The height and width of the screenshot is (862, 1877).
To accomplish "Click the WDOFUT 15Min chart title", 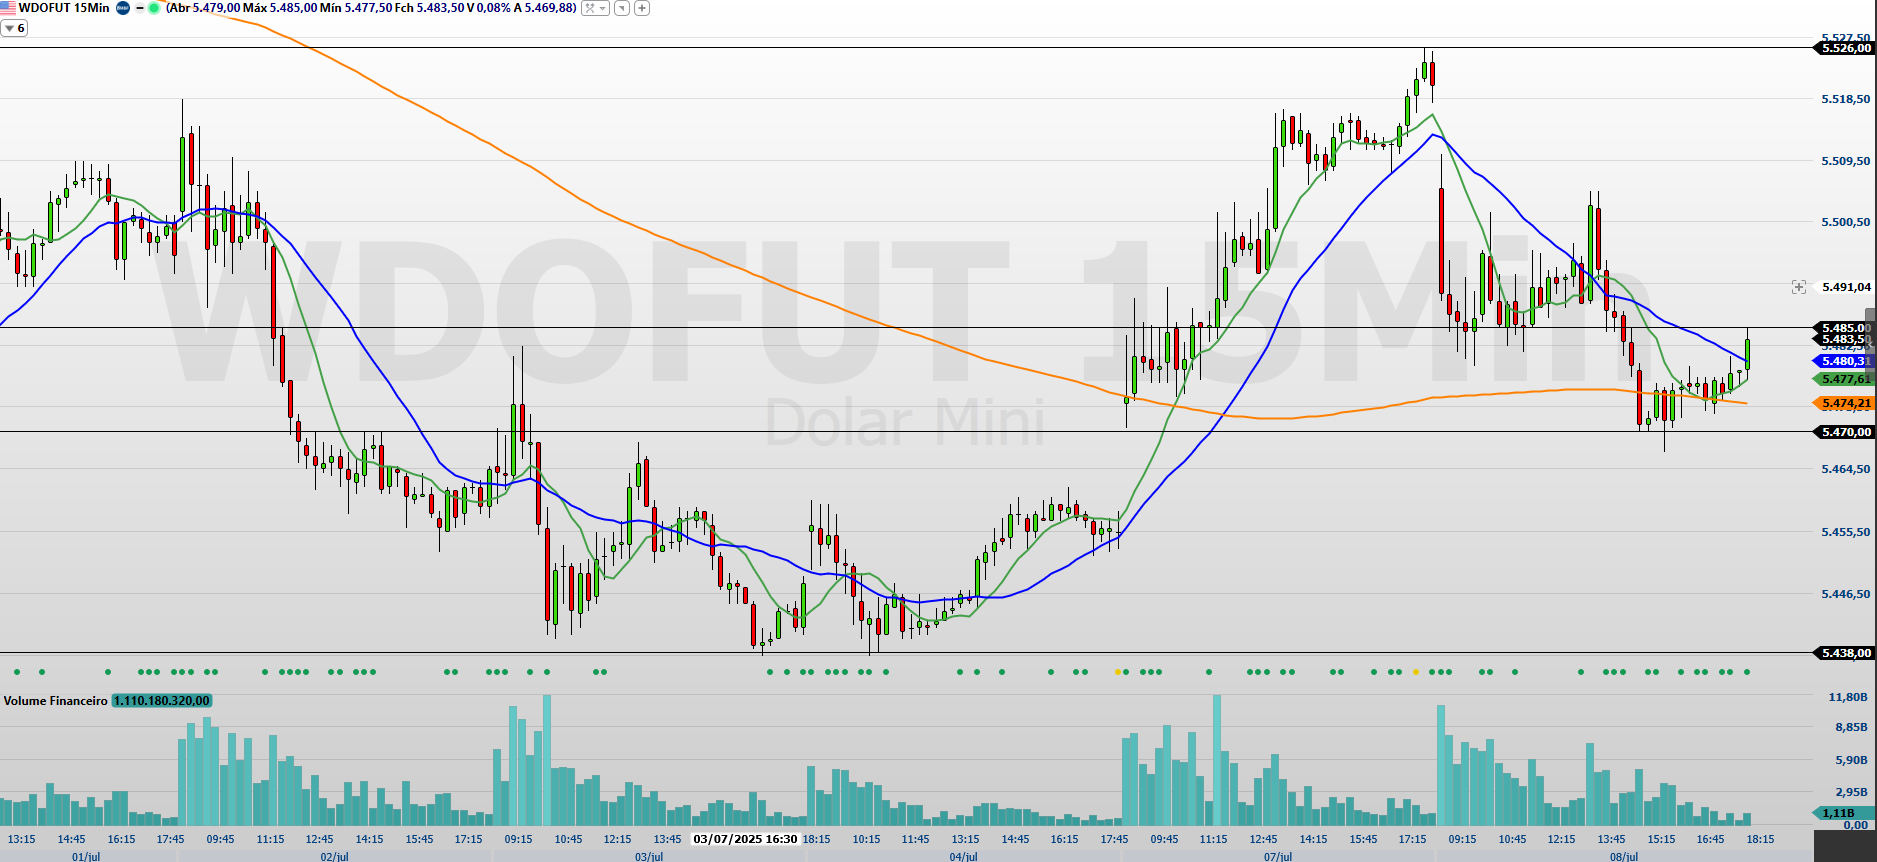I will click(64, 8).
